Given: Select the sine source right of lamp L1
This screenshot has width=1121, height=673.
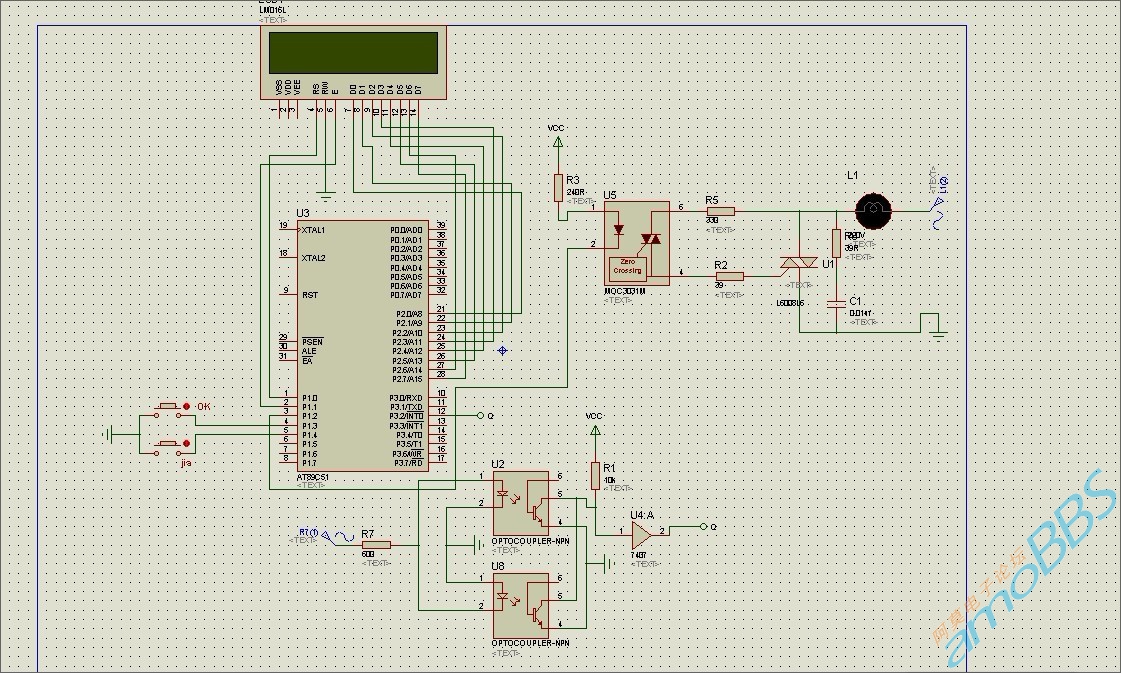Looking at the screenshot, I should [938, 212].
